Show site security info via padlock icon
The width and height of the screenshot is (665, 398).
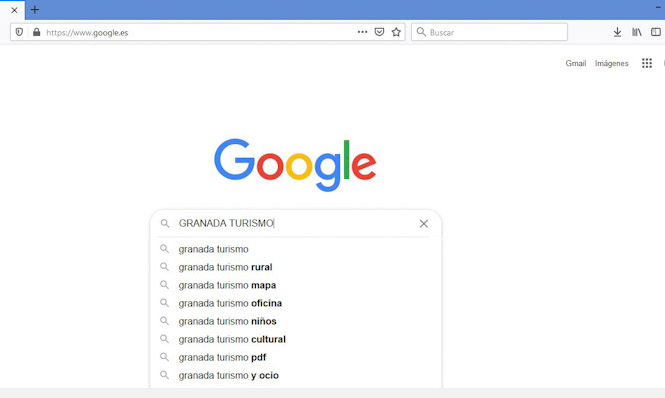click(x=36, y=32)
